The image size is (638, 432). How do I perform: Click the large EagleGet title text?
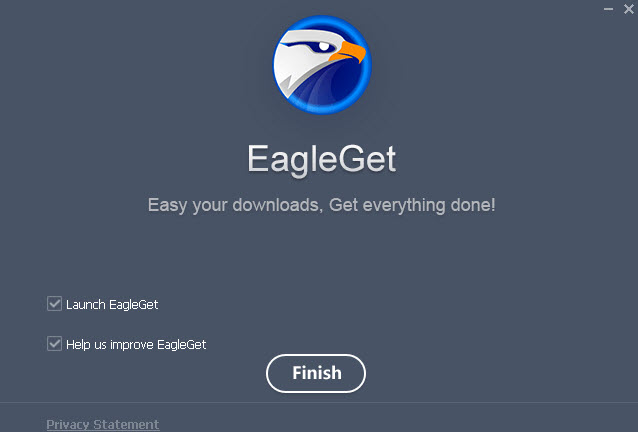click(321, 159)
